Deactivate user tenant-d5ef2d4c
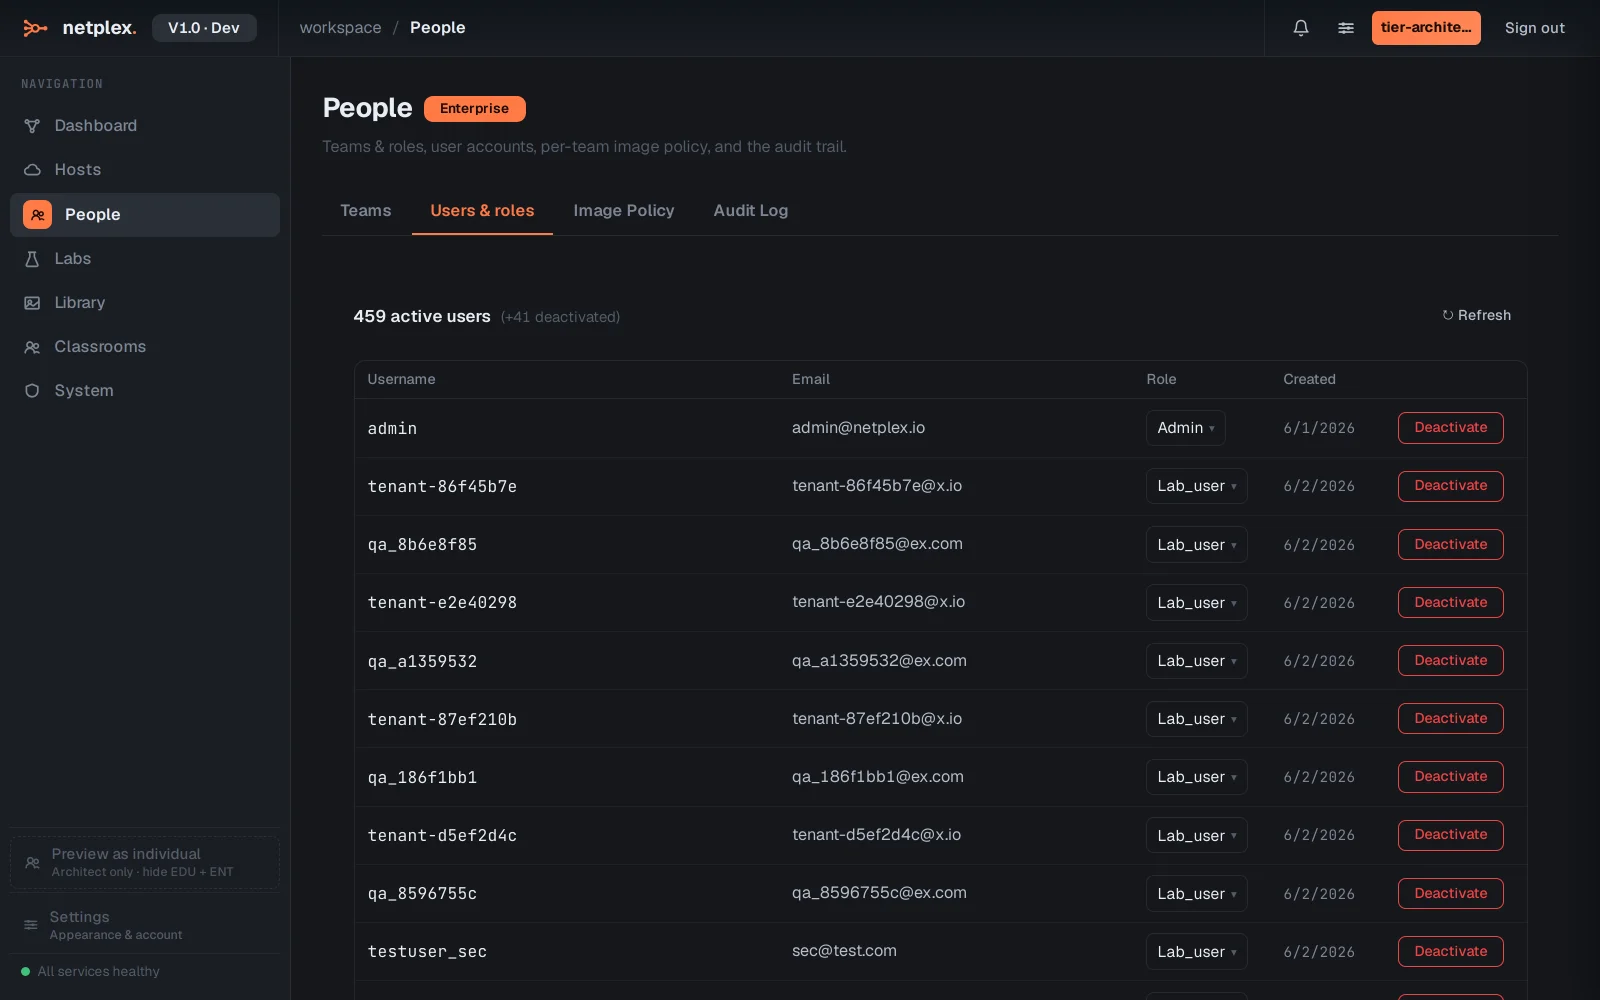The image size is (1600, 1000). pyautogui.click(x=1451, y=835)
